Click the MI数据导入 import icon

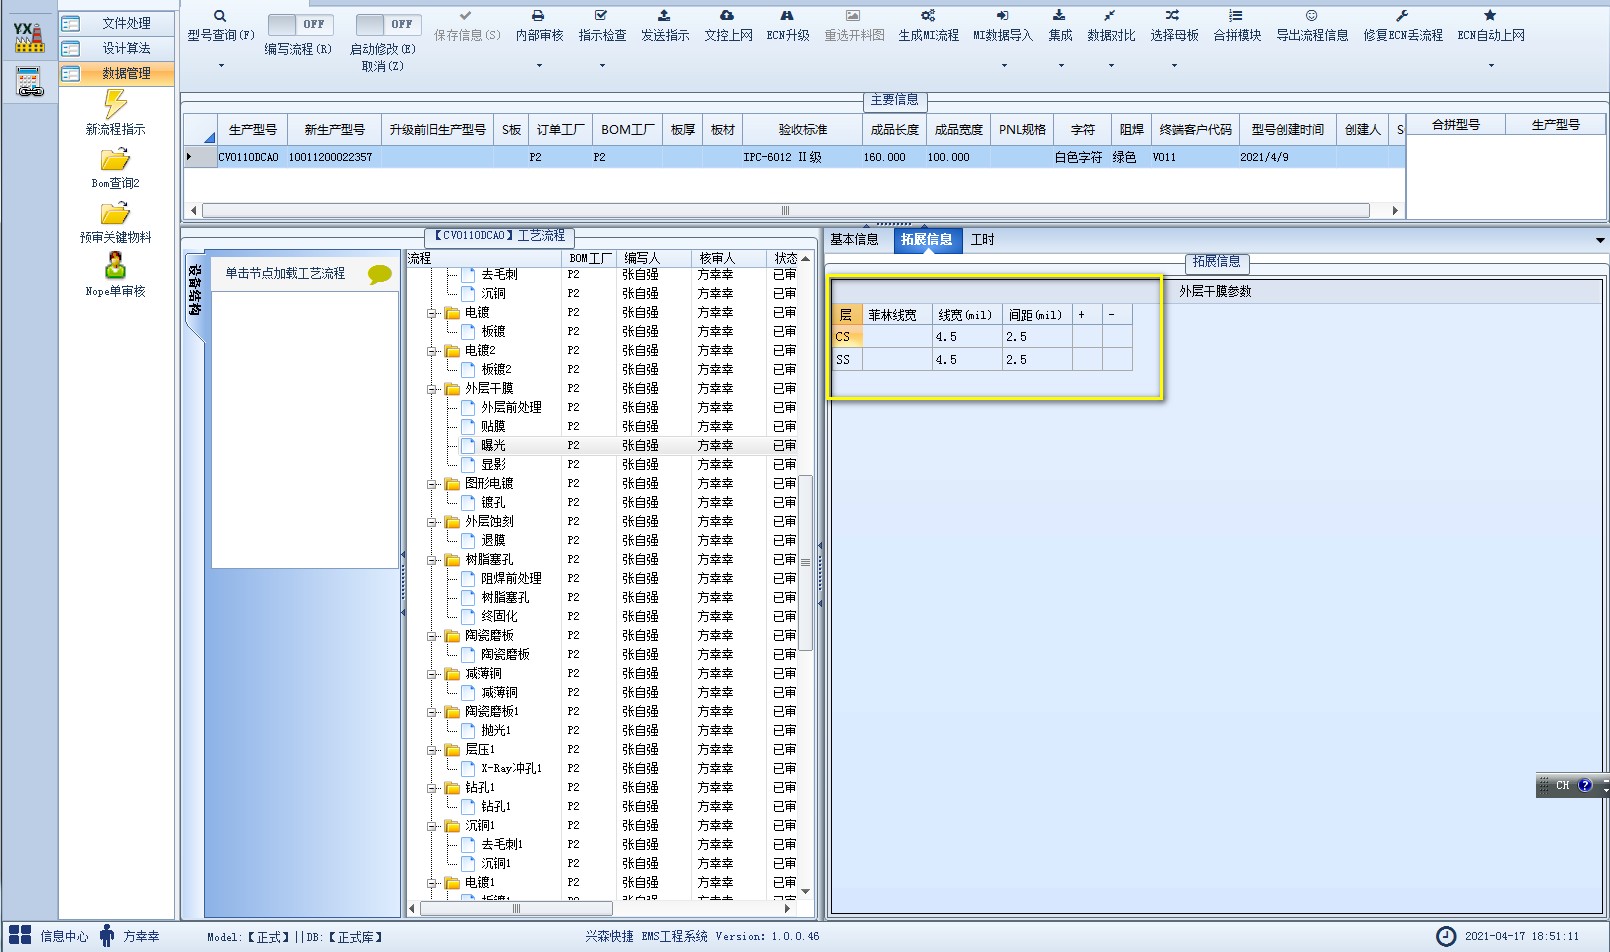tap(1003, 16)
